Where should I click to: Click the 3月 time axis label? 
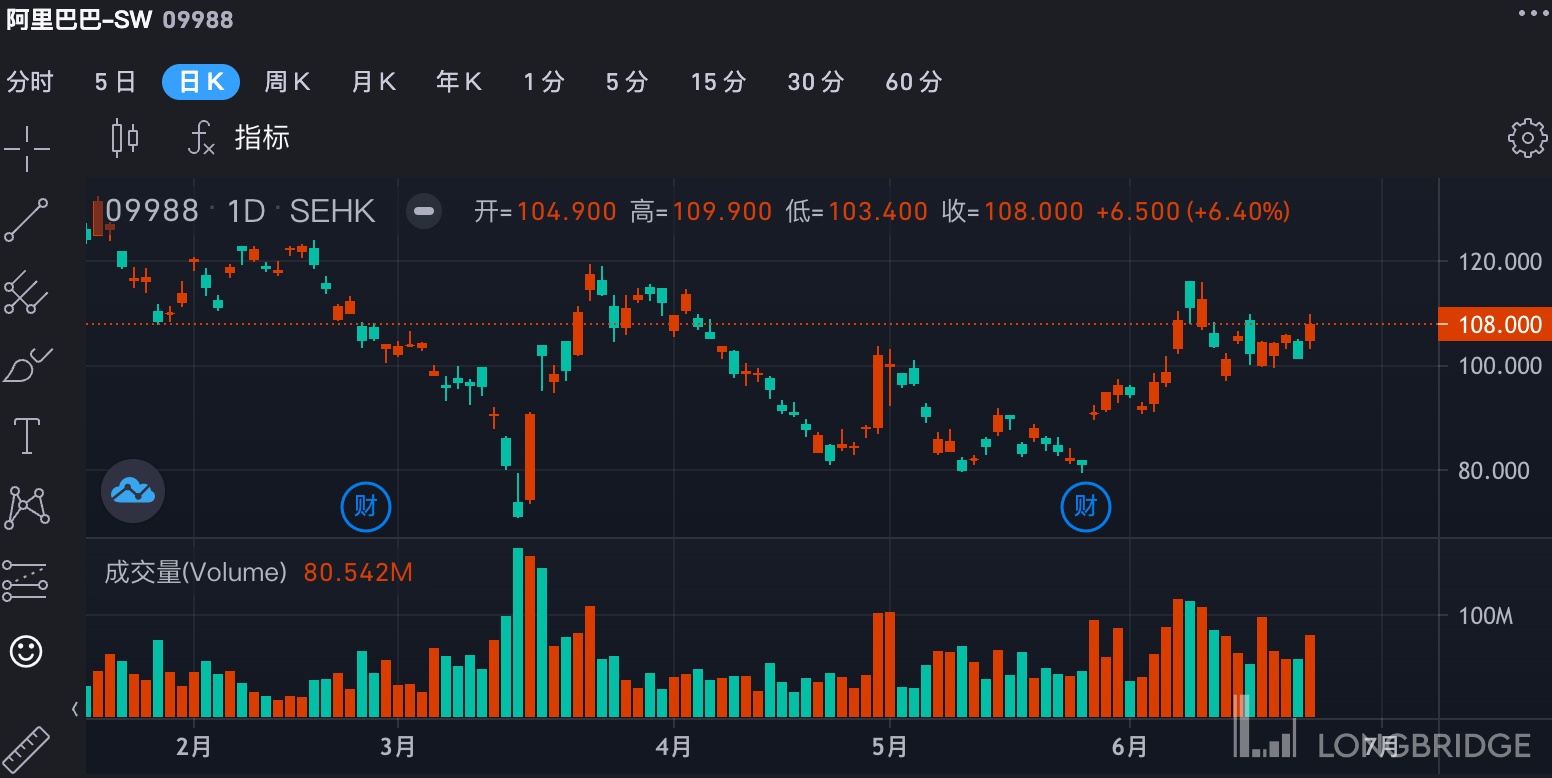coord(398,747)
